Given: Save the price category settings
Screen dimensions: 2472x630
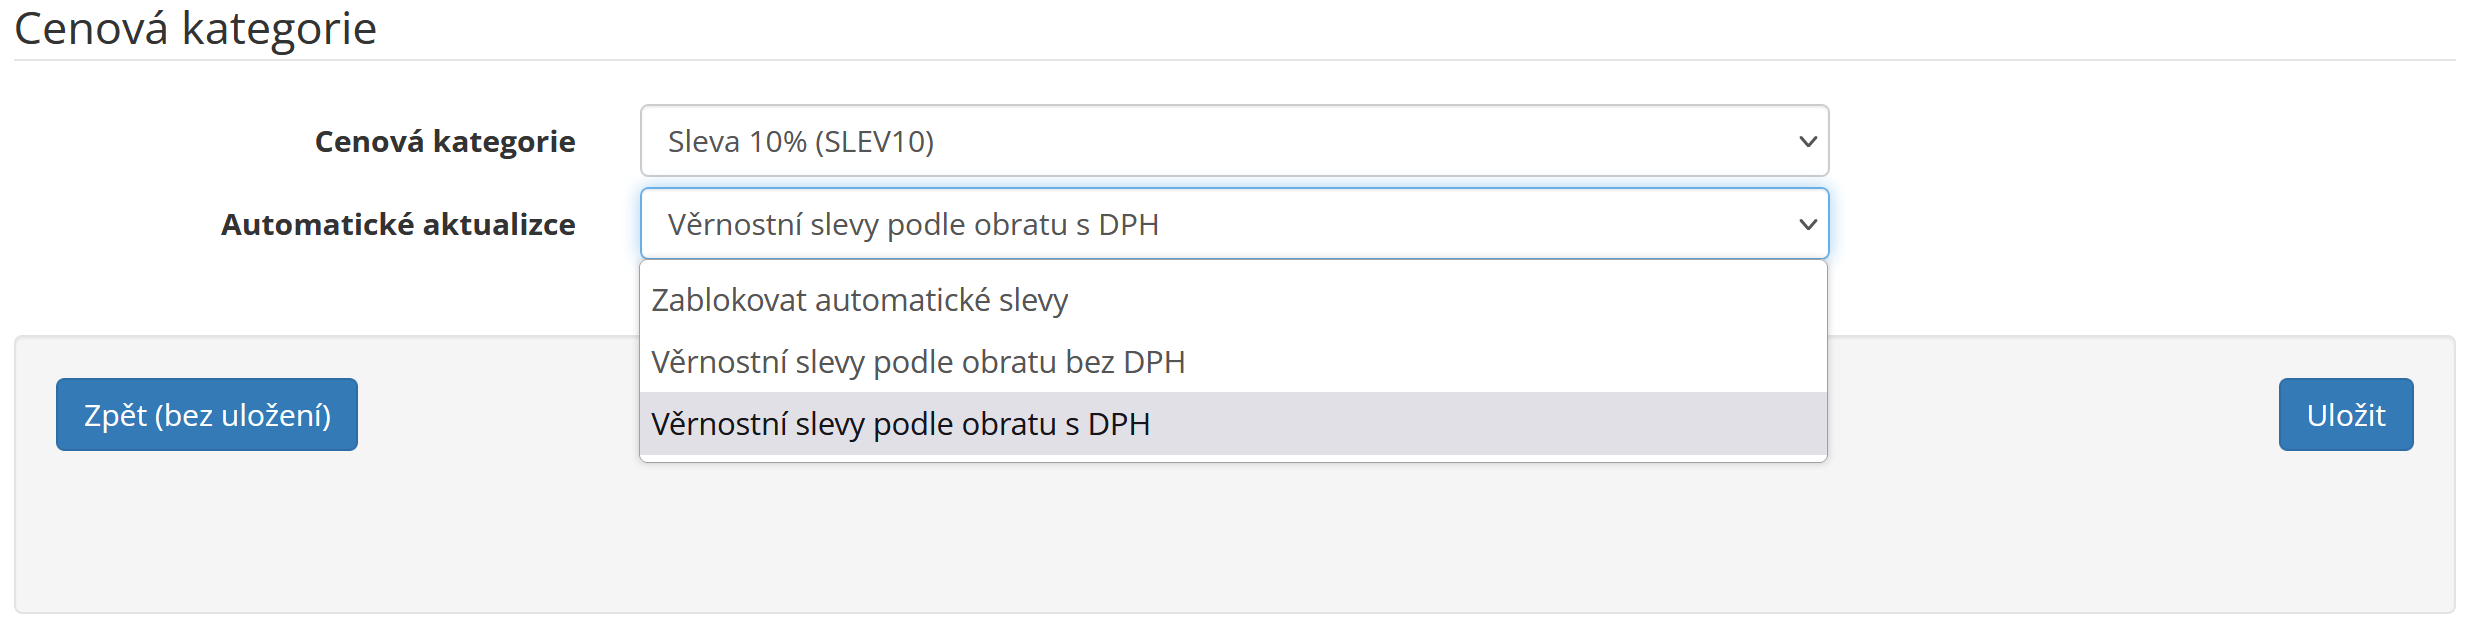Looking at the screenshot, I should [2345, 414].
